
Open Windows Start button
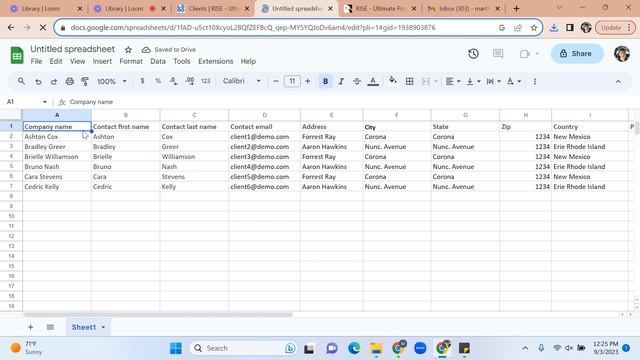click(176, 348)
